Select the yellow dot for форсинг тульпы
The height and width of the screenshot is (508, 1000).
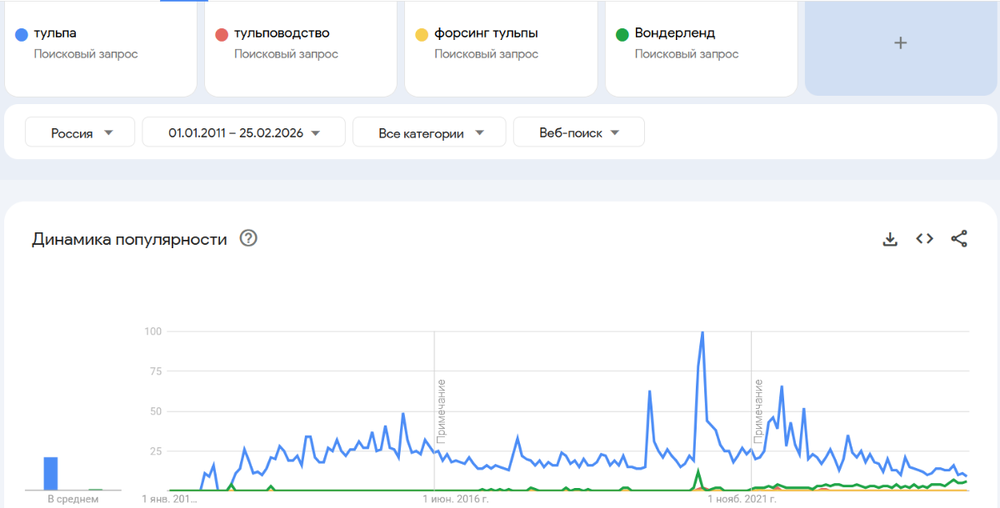click(422, 34)
